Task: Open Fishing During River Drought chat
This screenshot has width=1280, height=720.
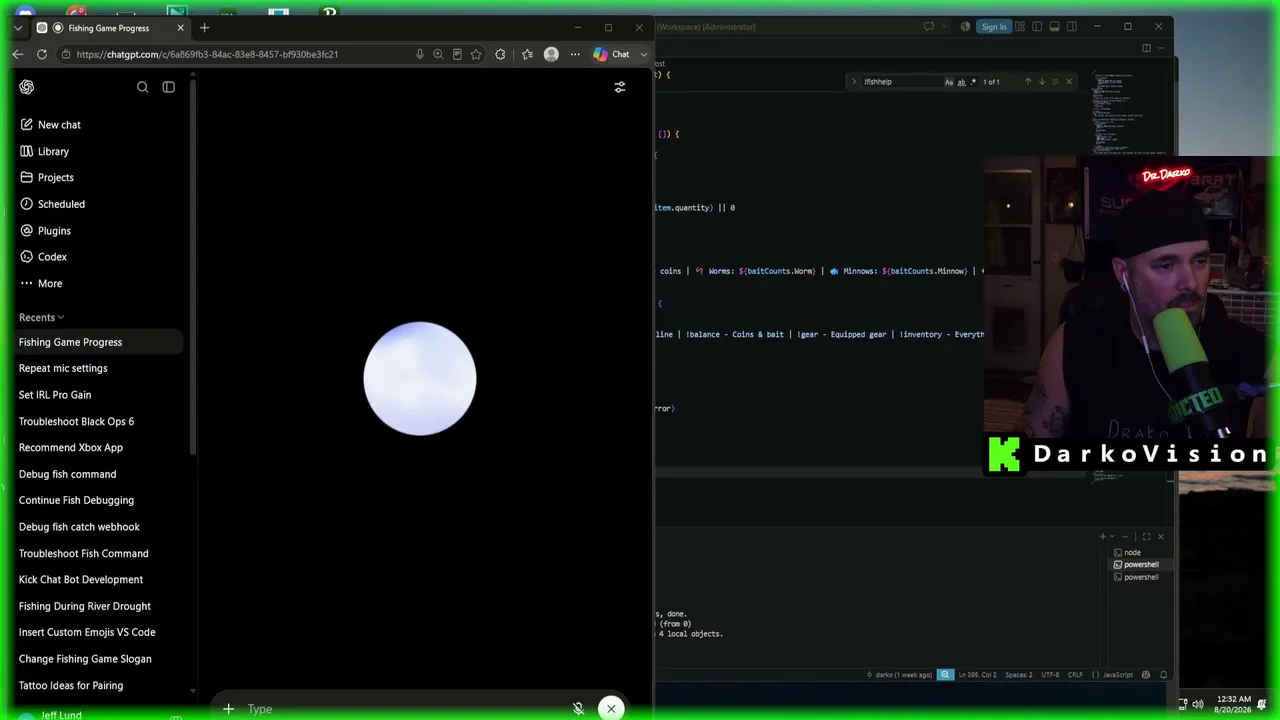Action: pos(85,606)
